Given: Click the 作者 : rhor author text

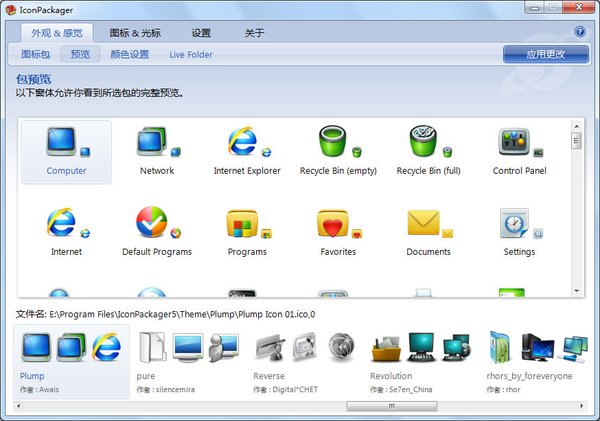Looking at the screenshot, I should point(503,390).
